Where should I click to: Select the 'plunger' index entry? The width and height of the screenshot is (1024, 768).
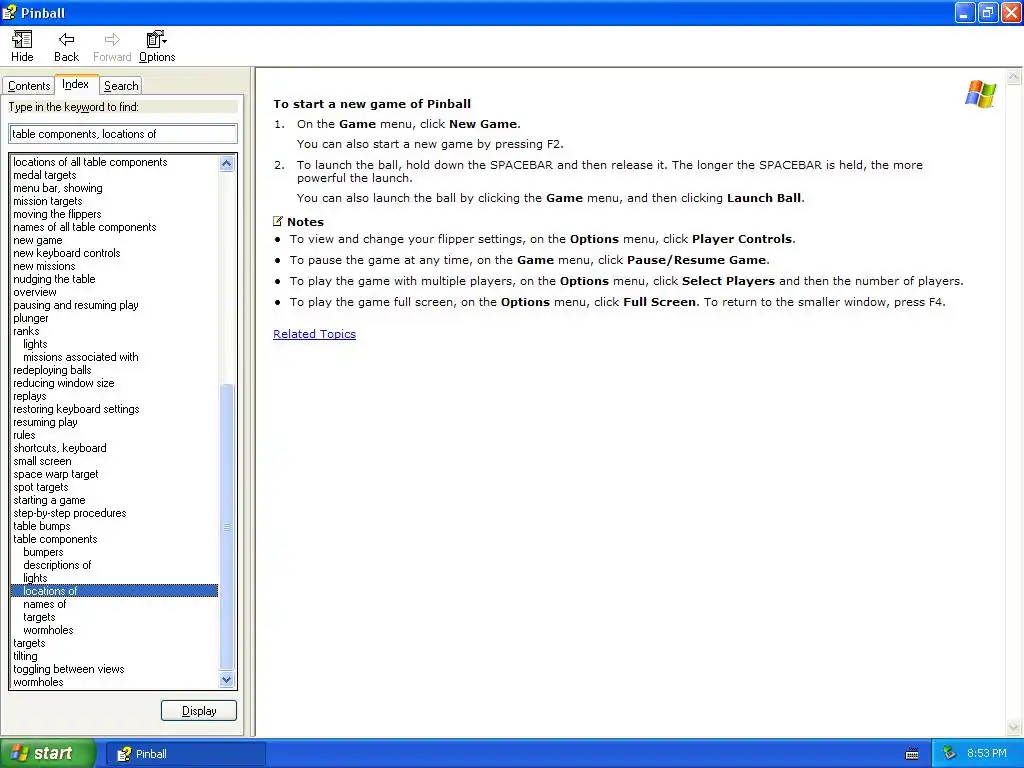[x=31, y=318]
